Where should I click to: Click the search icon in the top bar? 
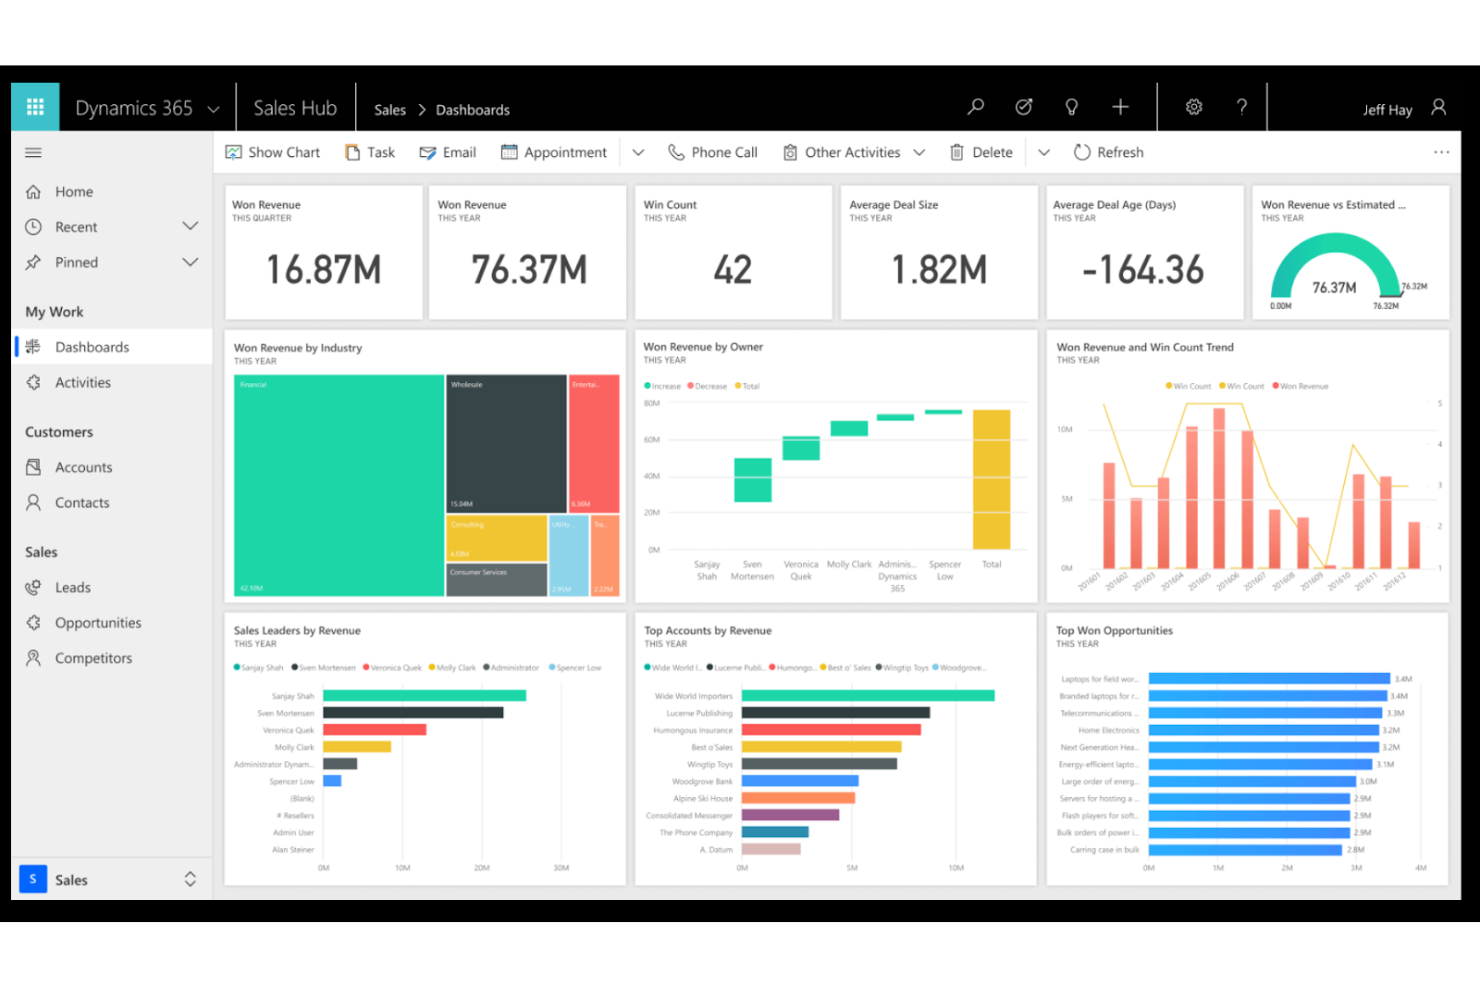975,106
